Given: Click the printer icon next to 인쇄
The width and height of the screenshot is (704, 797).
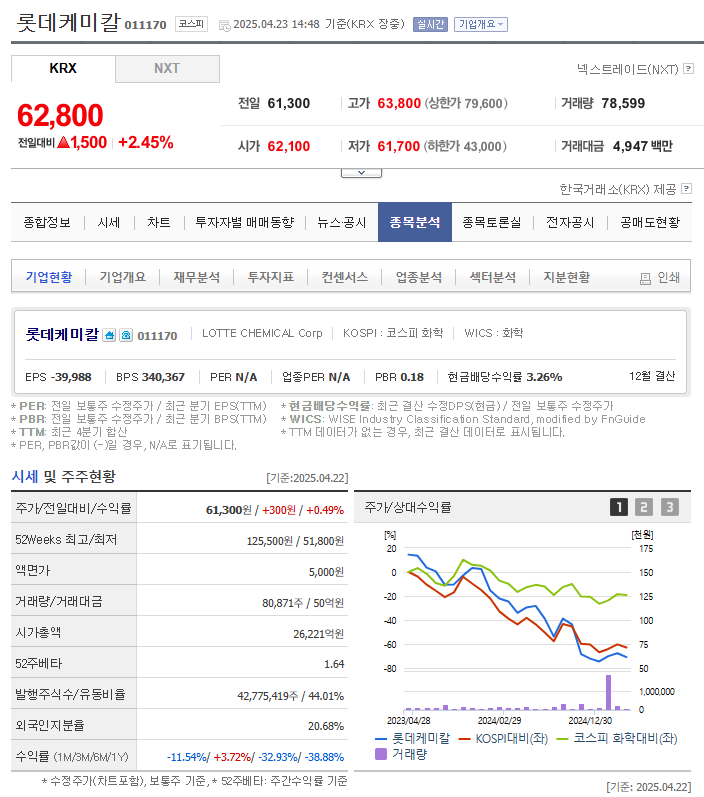Looking at the screenshot, I should [x=646, y=278].
